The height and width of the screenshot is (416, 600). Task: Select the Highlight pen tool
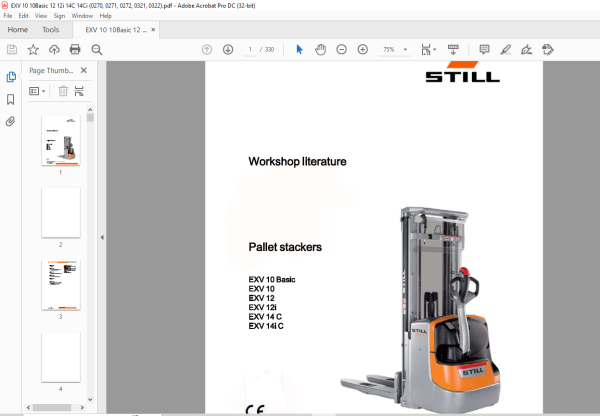[x=506, y=49]
